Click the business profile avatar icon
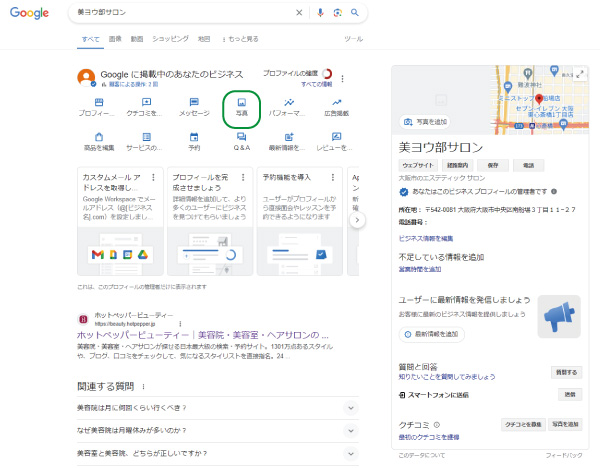Screen dimensions: 600x468 point(86,78)
